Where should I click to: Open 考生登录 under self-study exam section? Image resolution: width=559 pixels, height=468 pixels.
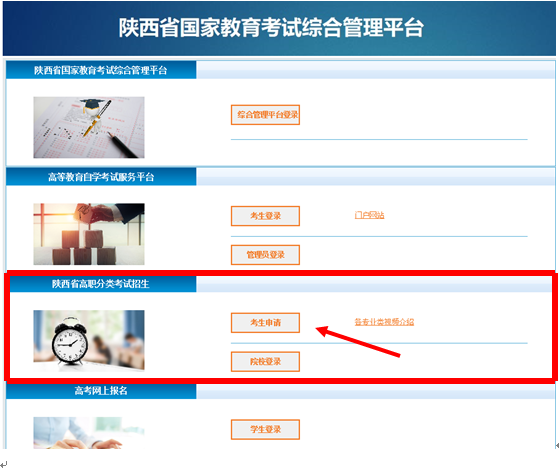(x=265, y=216)
